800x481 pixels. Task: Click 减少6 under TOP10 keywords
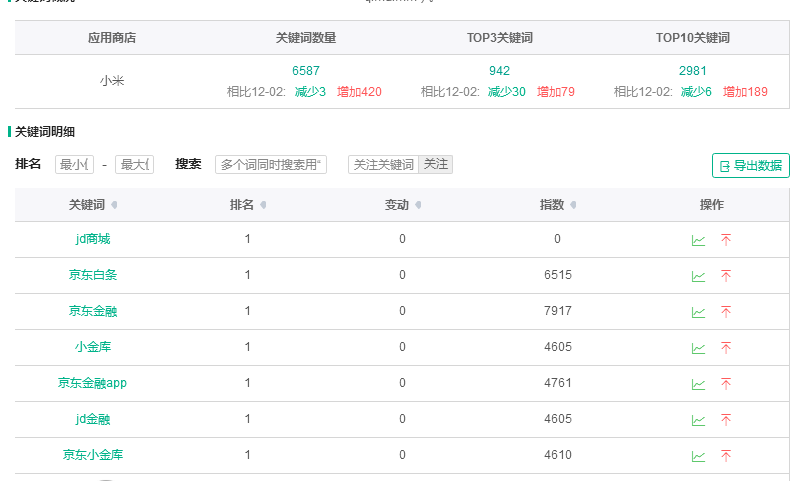point(696,92)
